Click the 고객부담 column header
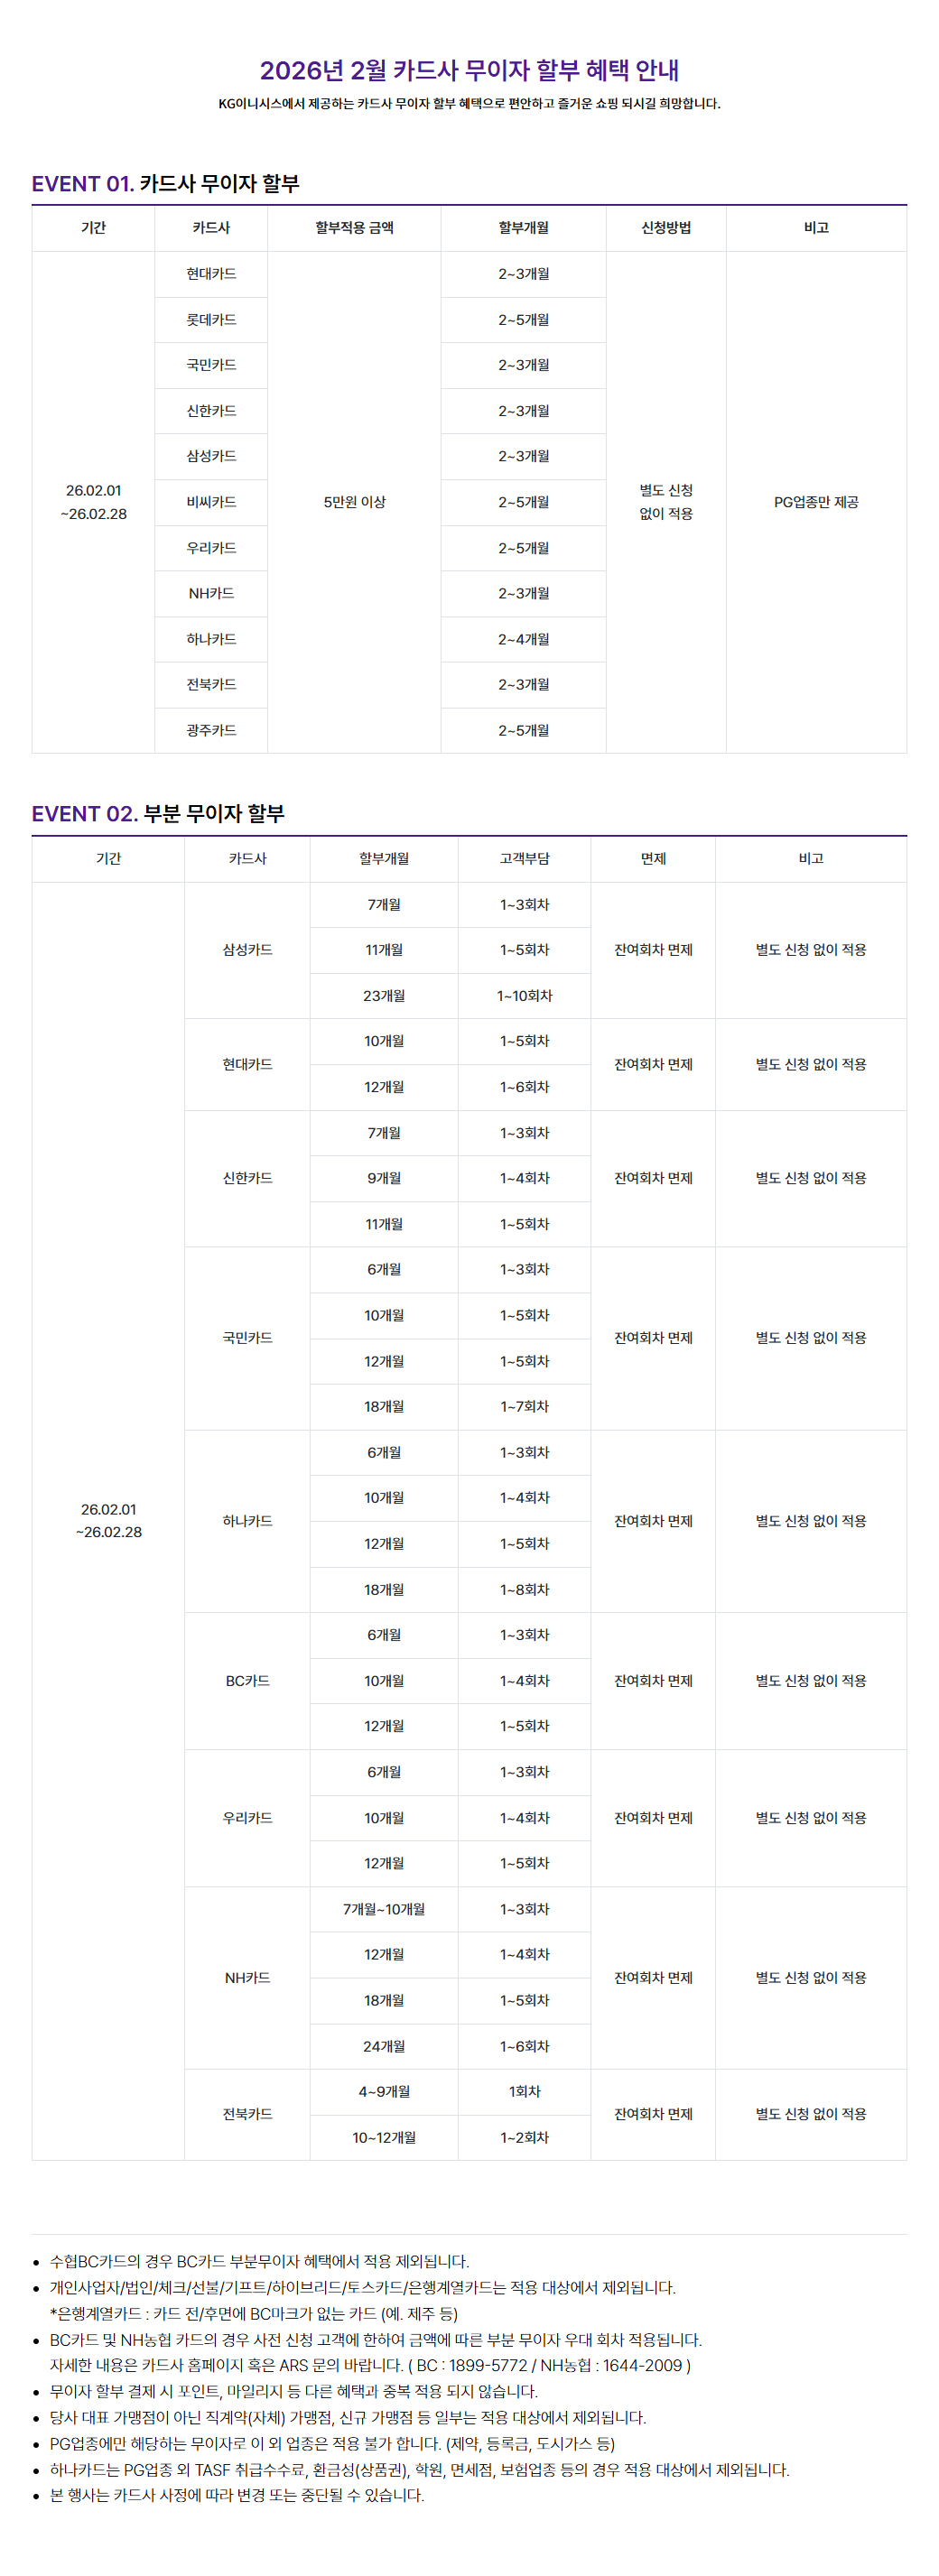This screenshot has height=2576, width=939. [524, 859]
